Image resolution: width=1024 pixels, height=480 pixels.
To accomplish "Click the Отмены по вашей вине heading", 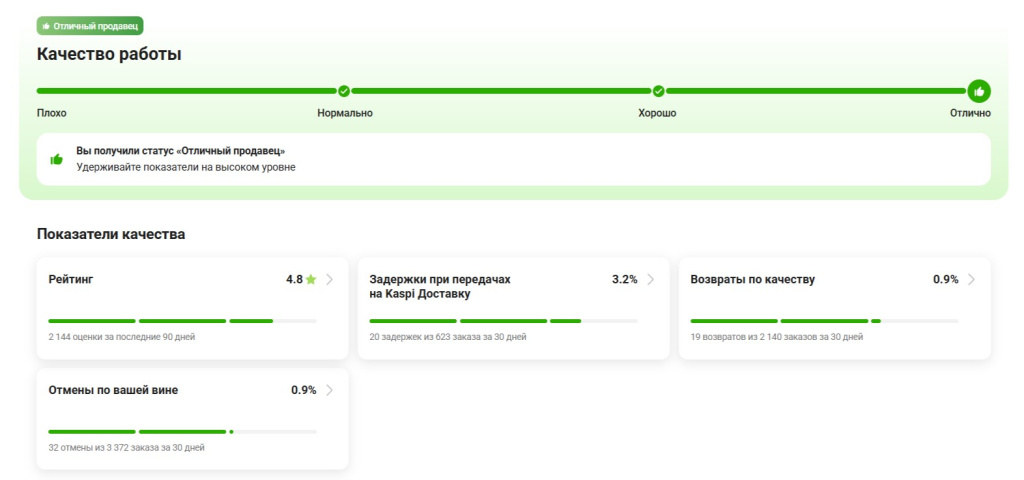I will [113, 390].
